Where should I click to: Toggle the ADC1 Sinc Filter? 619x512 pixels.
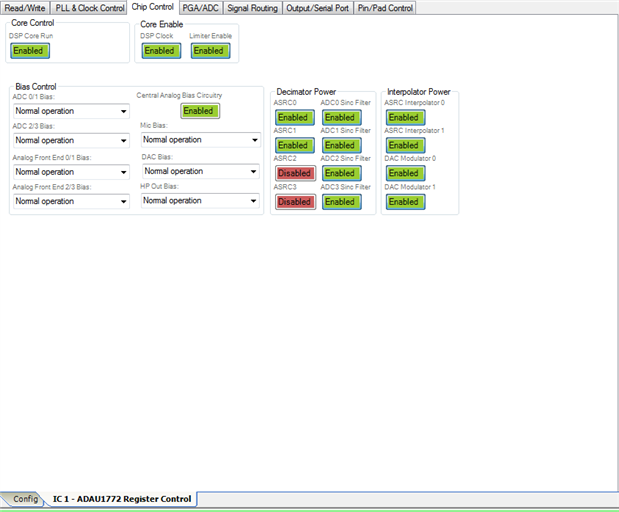click(x=341, y=146)
